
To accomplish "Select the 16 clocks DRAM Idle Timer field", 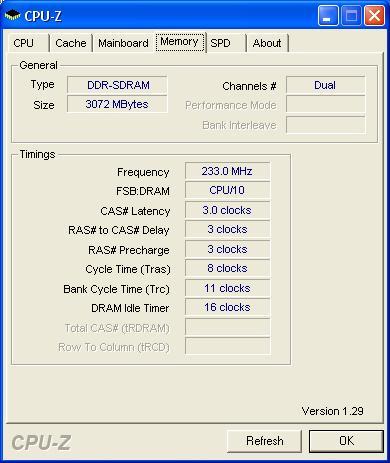I will coord(227,307).
